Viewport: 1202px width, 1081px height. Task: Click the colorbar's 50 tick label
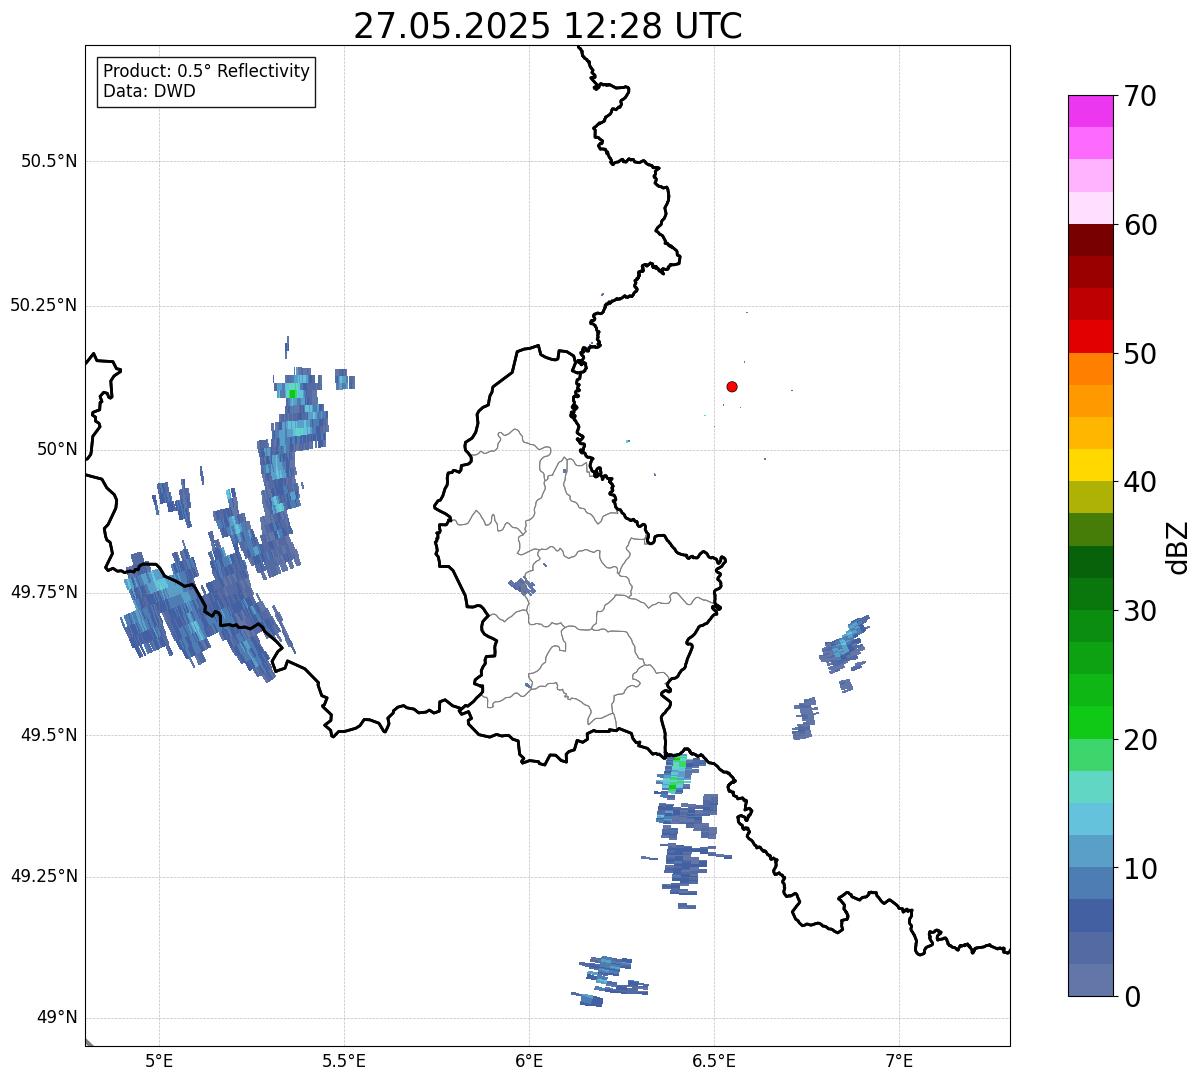(x=1140, y=354)
